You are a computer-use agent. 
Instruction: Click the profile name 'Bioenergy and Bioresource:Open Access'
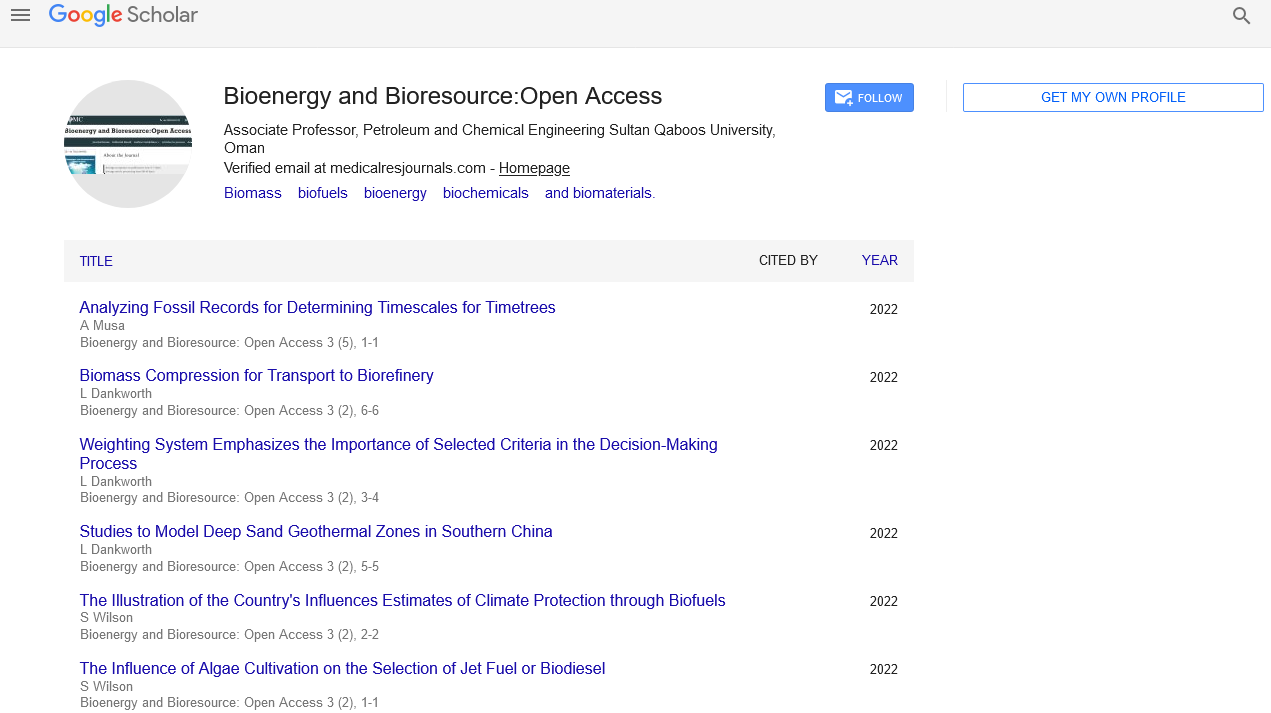tap(442, 96)
